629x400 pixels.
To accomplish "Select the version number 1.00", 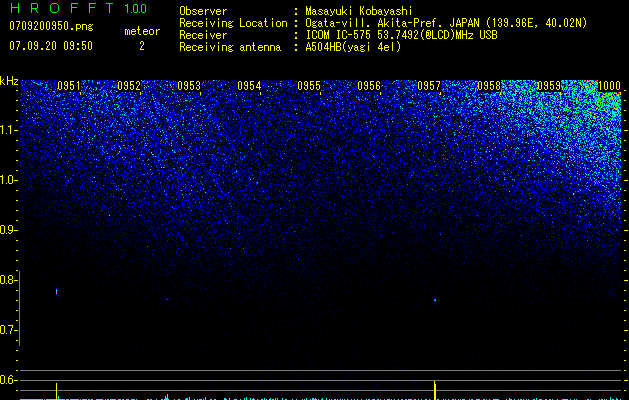I will 136,9.
